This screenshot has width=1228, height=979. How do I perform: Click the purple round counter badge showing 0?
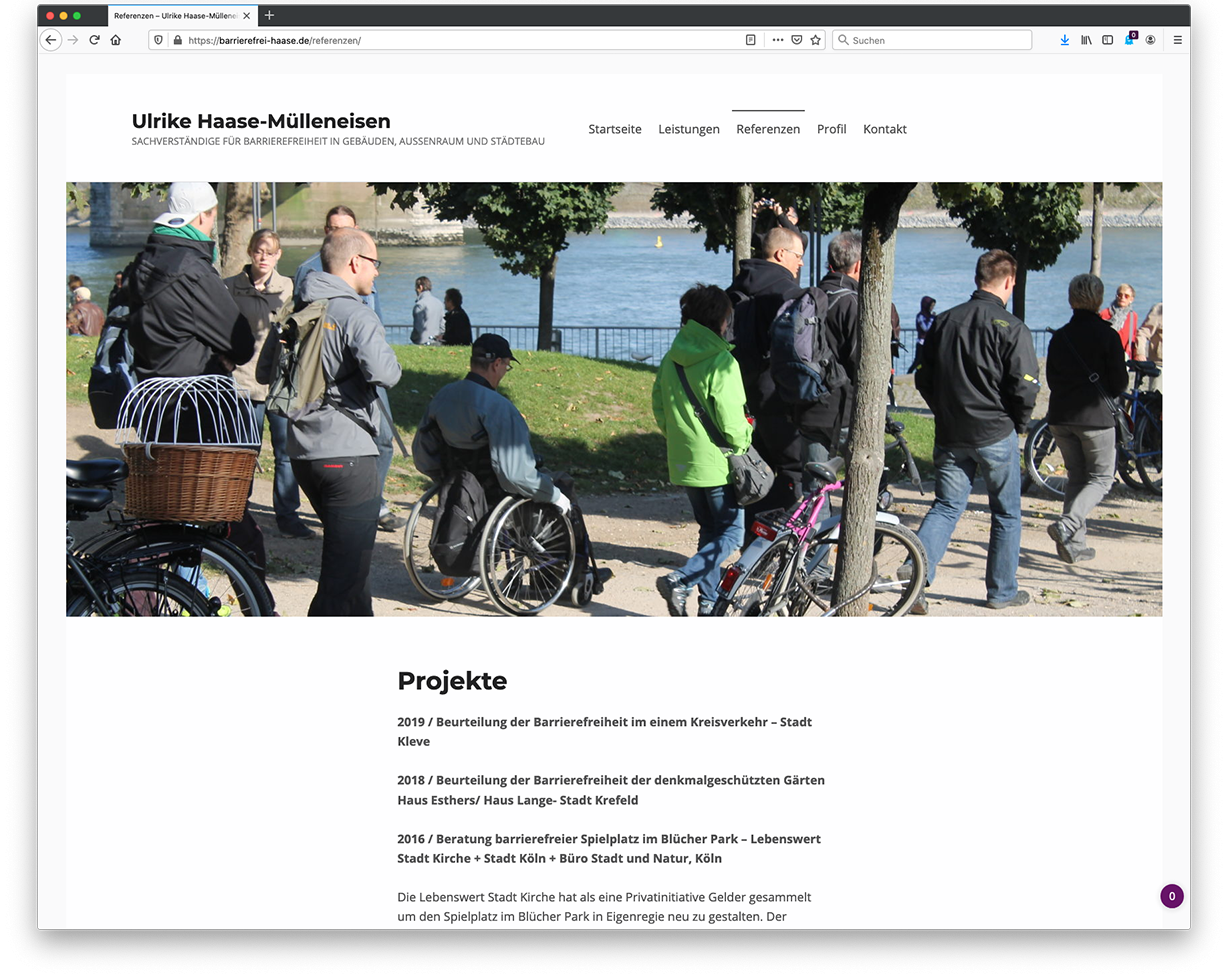pos(1172,896)
